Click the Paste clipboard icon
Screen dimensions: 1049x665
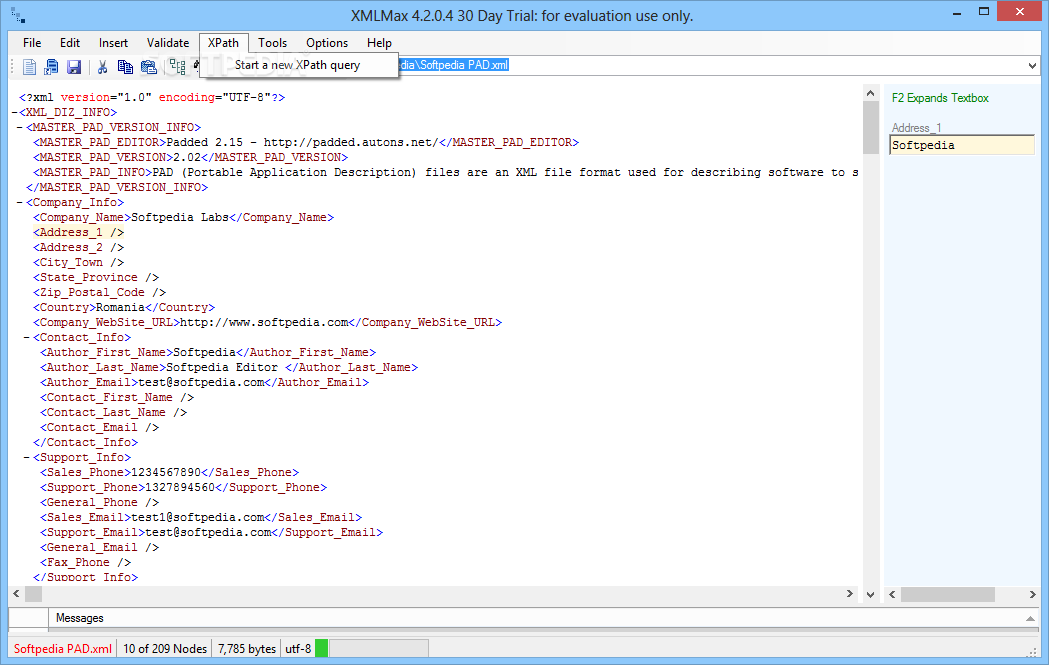tap(149, 66)
